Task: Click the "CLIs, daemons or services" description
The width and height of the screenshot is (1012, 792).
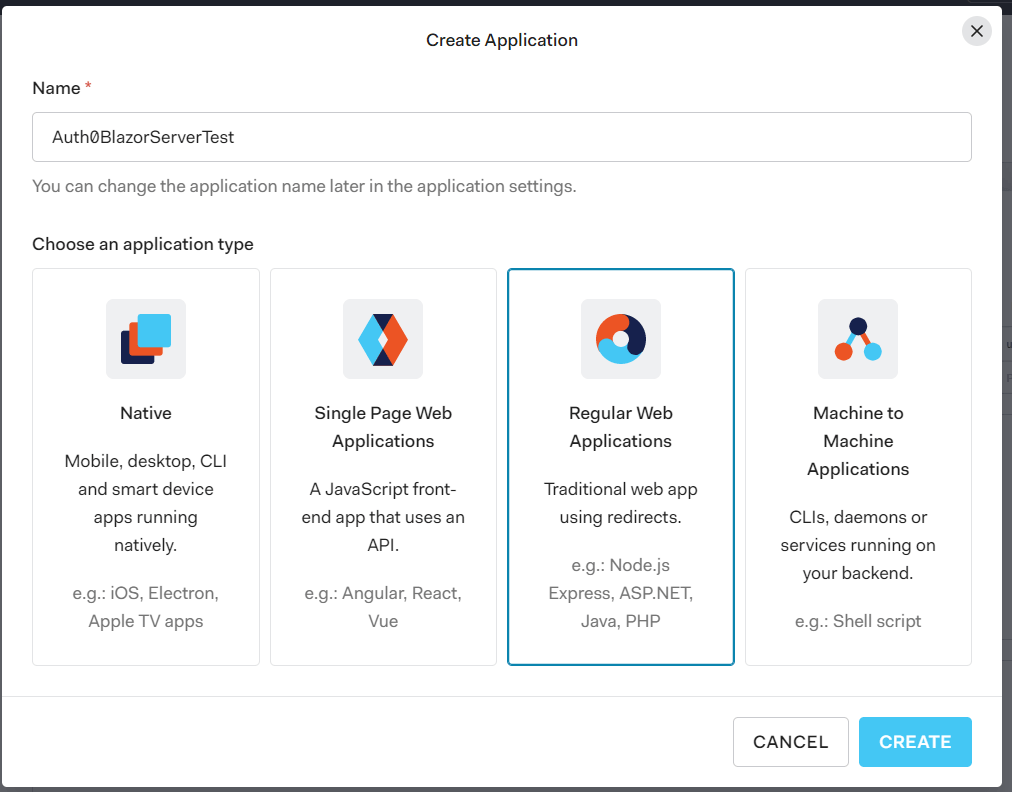Action: (x=858, y=545)
